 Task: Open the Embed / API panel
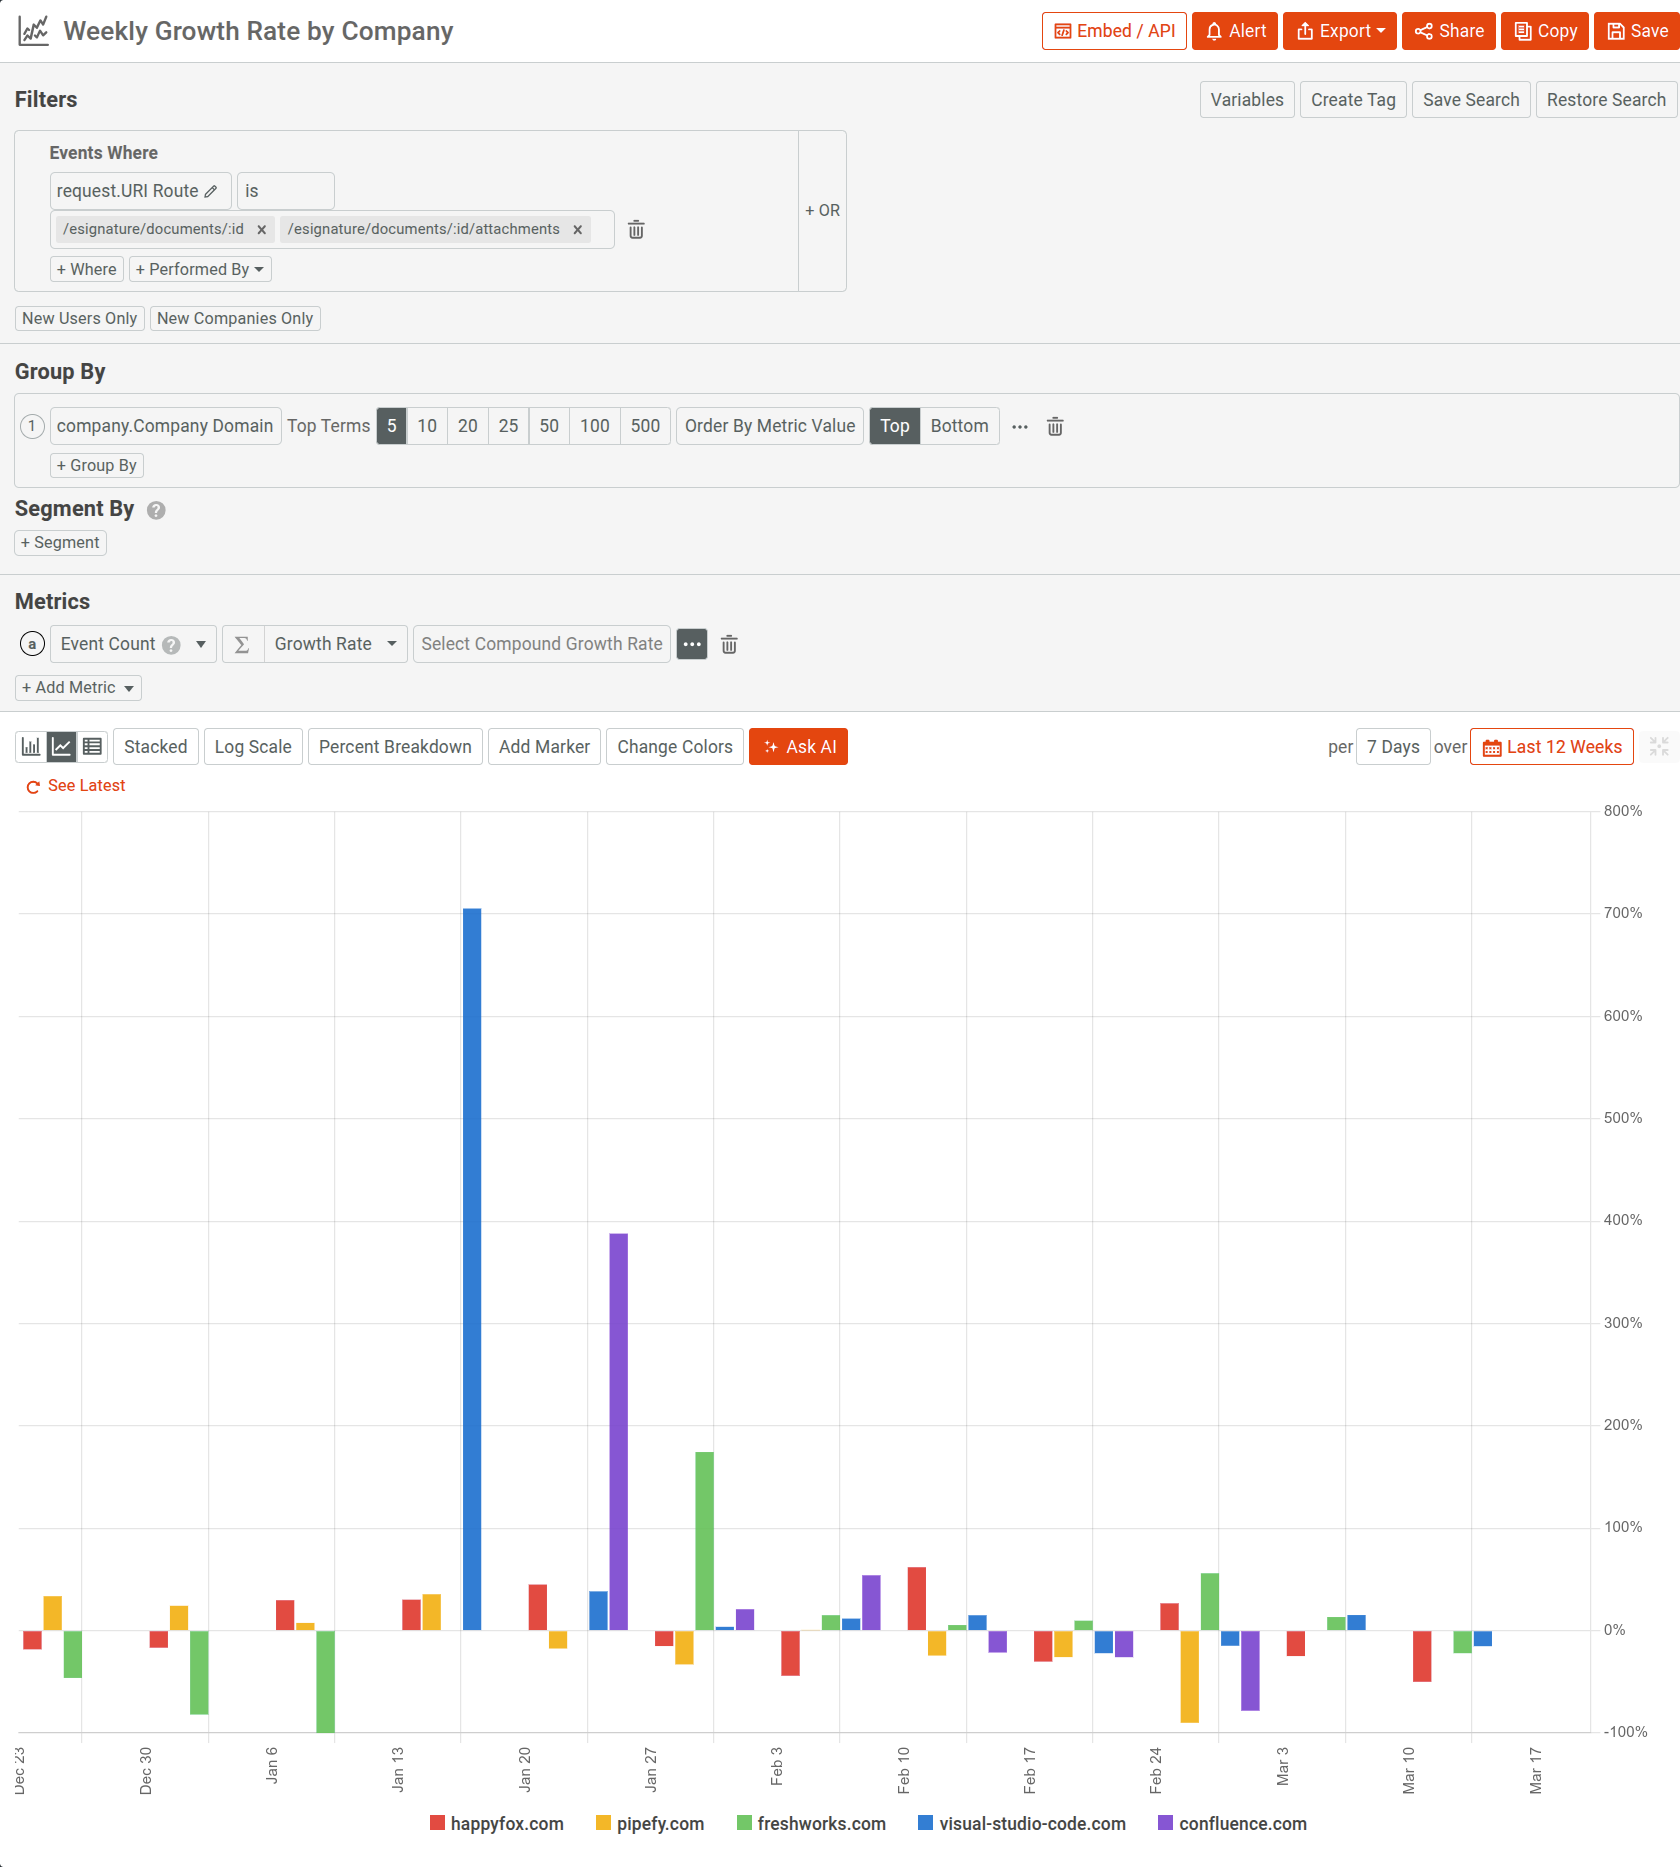1113,31
